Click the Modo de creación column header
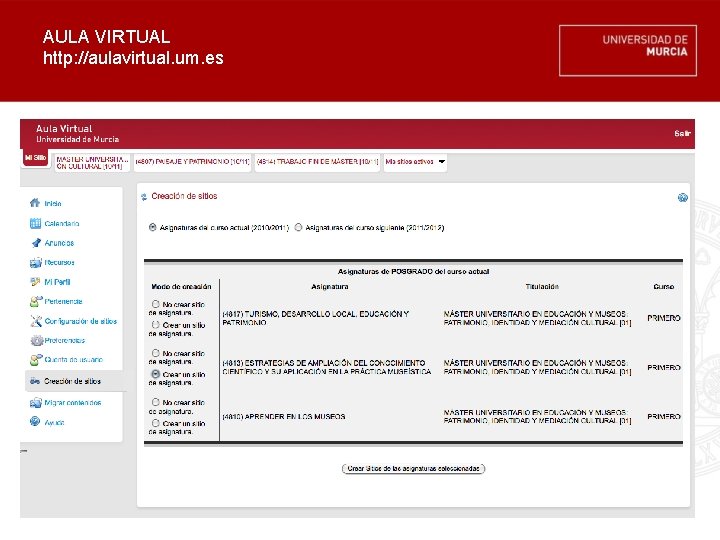This screenshot has height=540, width=720. (181, 287)
